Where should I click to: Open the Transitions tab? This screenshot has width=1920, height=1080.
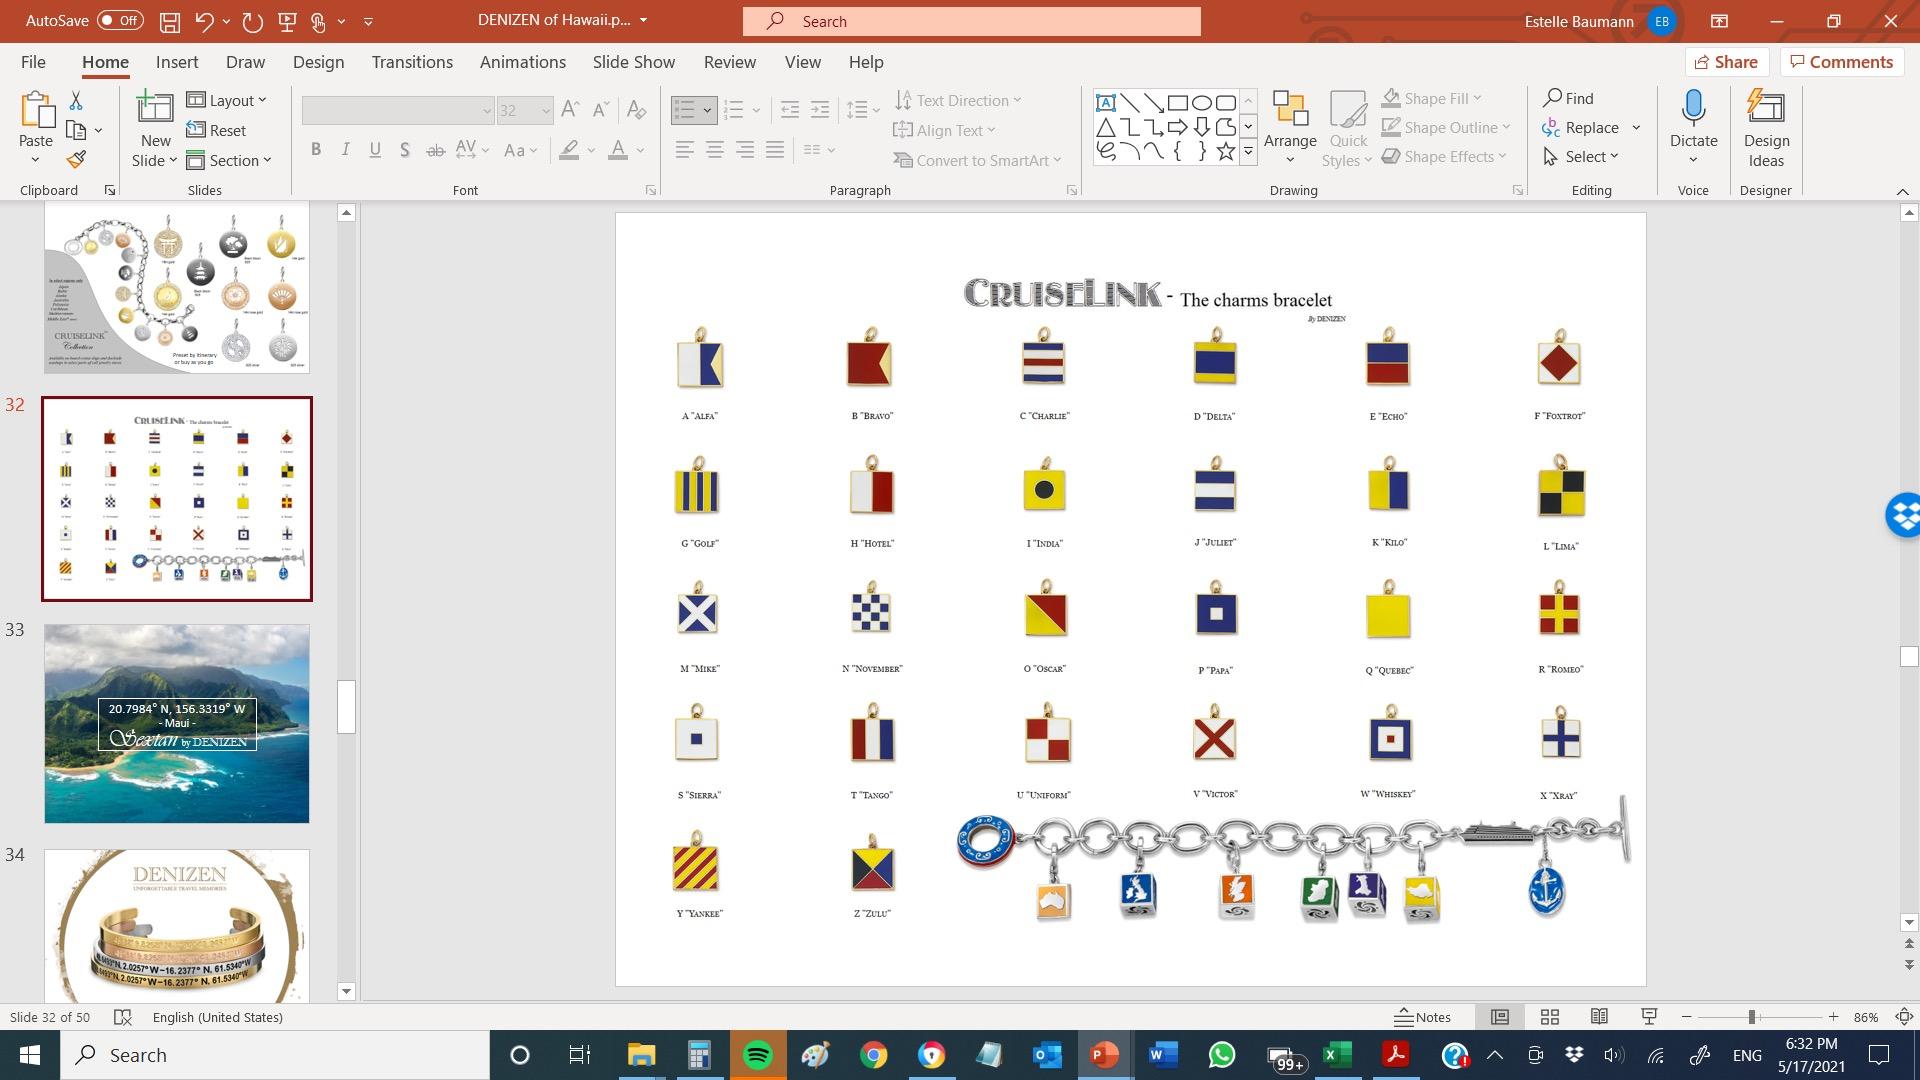[412, 62]
